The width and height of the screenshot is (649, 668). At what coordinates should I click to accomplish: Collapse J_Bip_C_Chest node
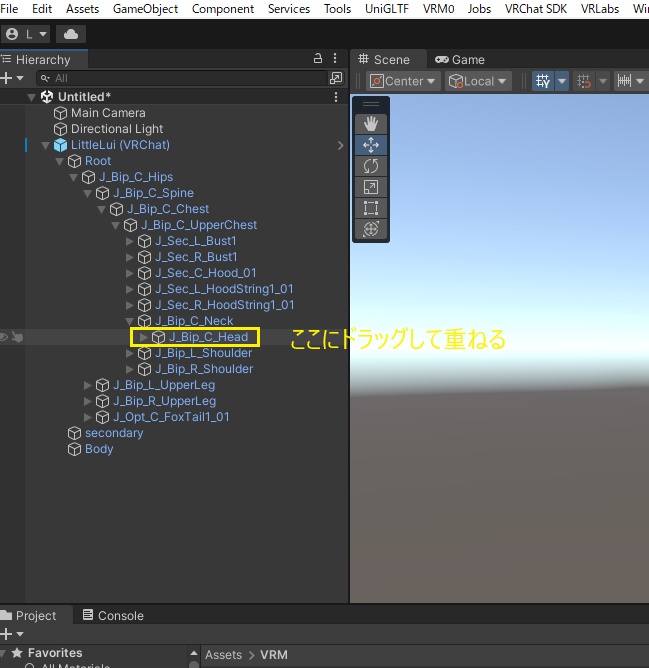pyautogui.click(x=101, y=209)
